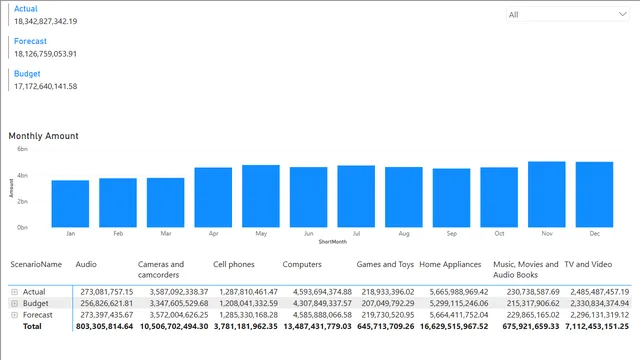640x360 pixels.
Task: Select the Jul bar in chart
Action: coord(356,196)
